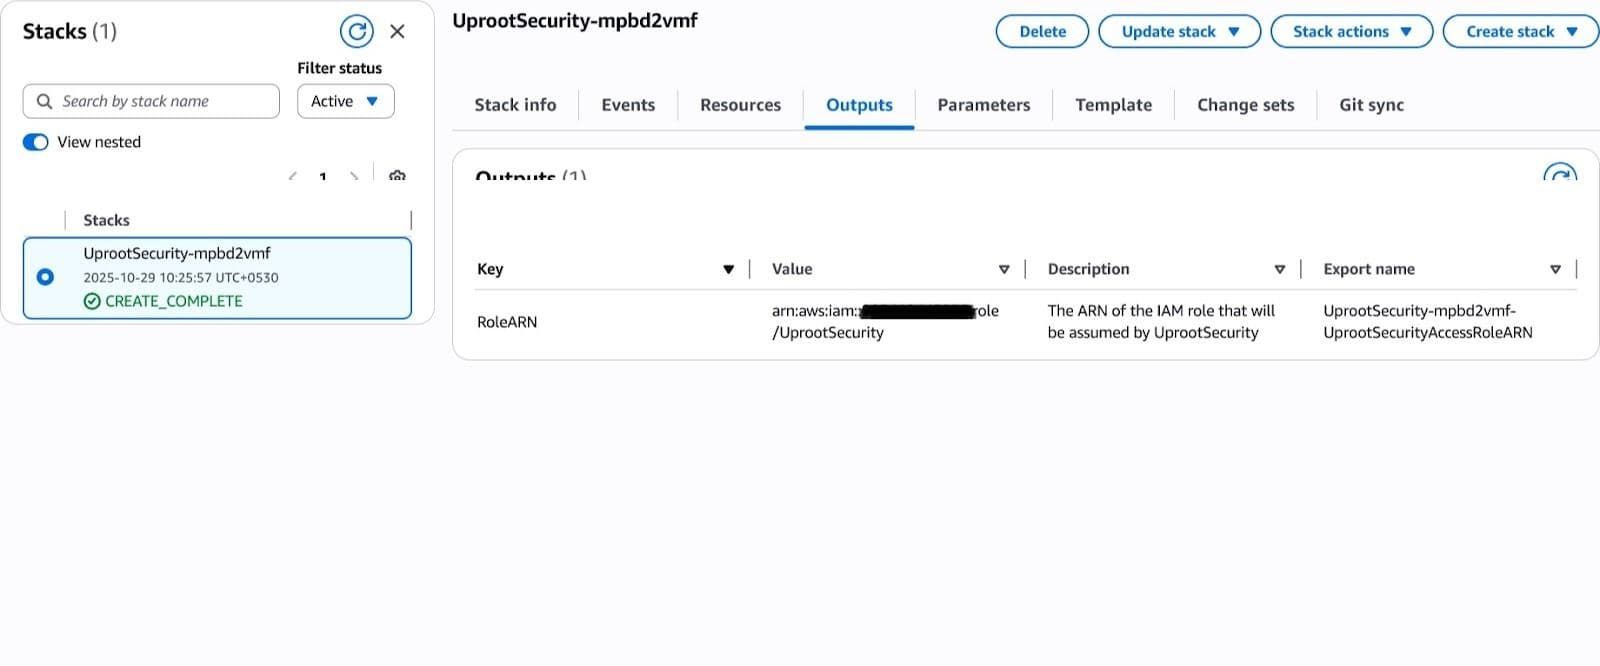Open the Stack actions menu
The image size is (1600, 666).
1351,31
